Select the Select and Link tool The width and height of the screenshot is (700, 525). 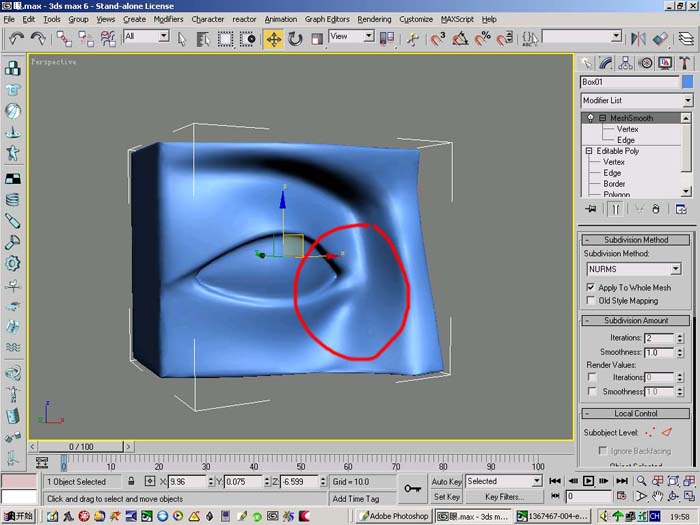pos(63,39)
